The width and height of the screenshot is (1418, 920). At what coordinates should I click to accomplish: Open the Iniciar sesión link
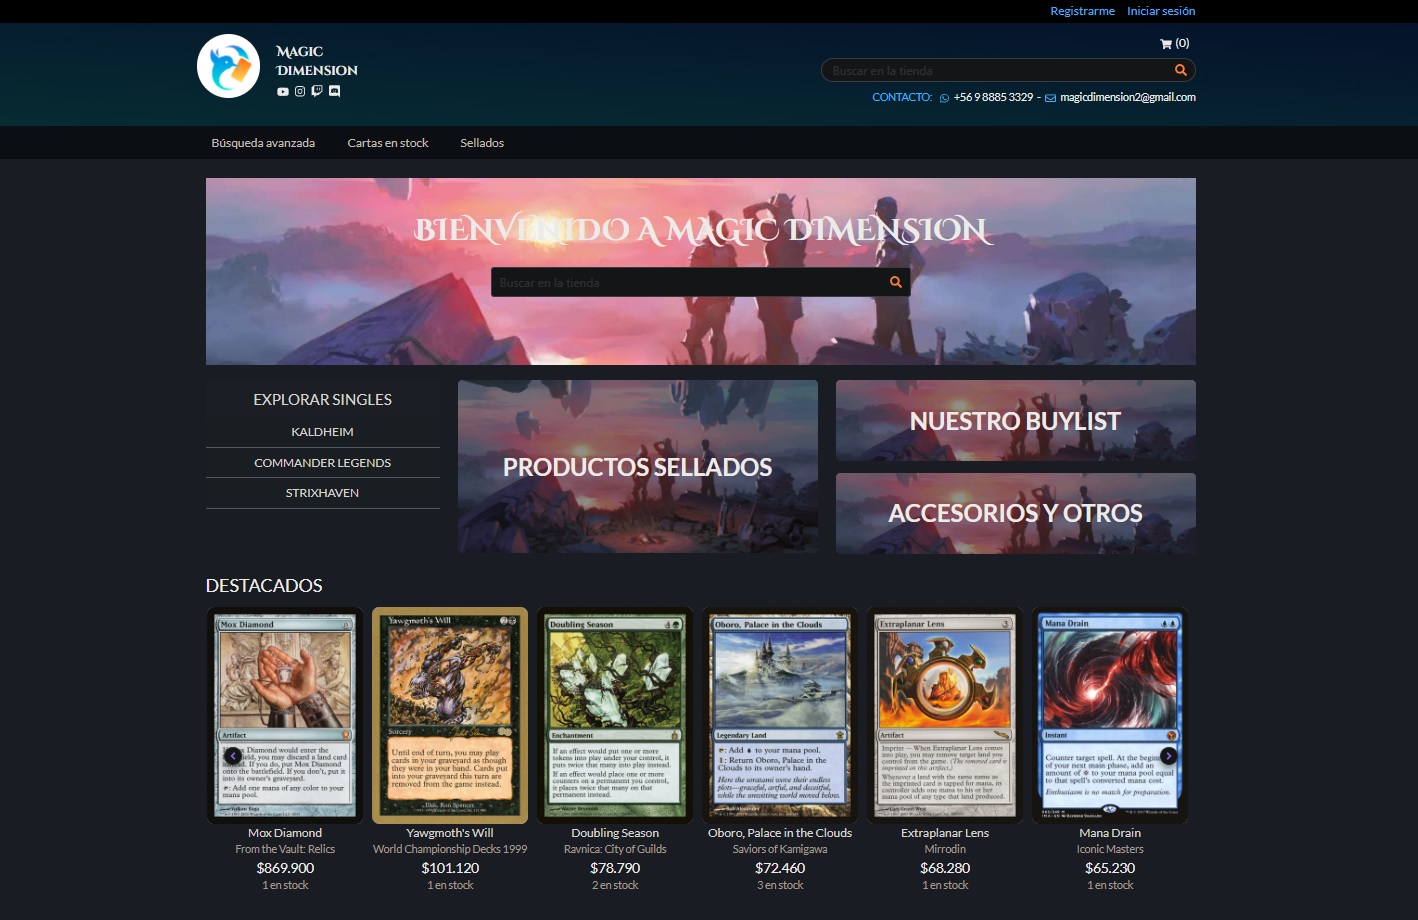click(x=1161, y=11)
